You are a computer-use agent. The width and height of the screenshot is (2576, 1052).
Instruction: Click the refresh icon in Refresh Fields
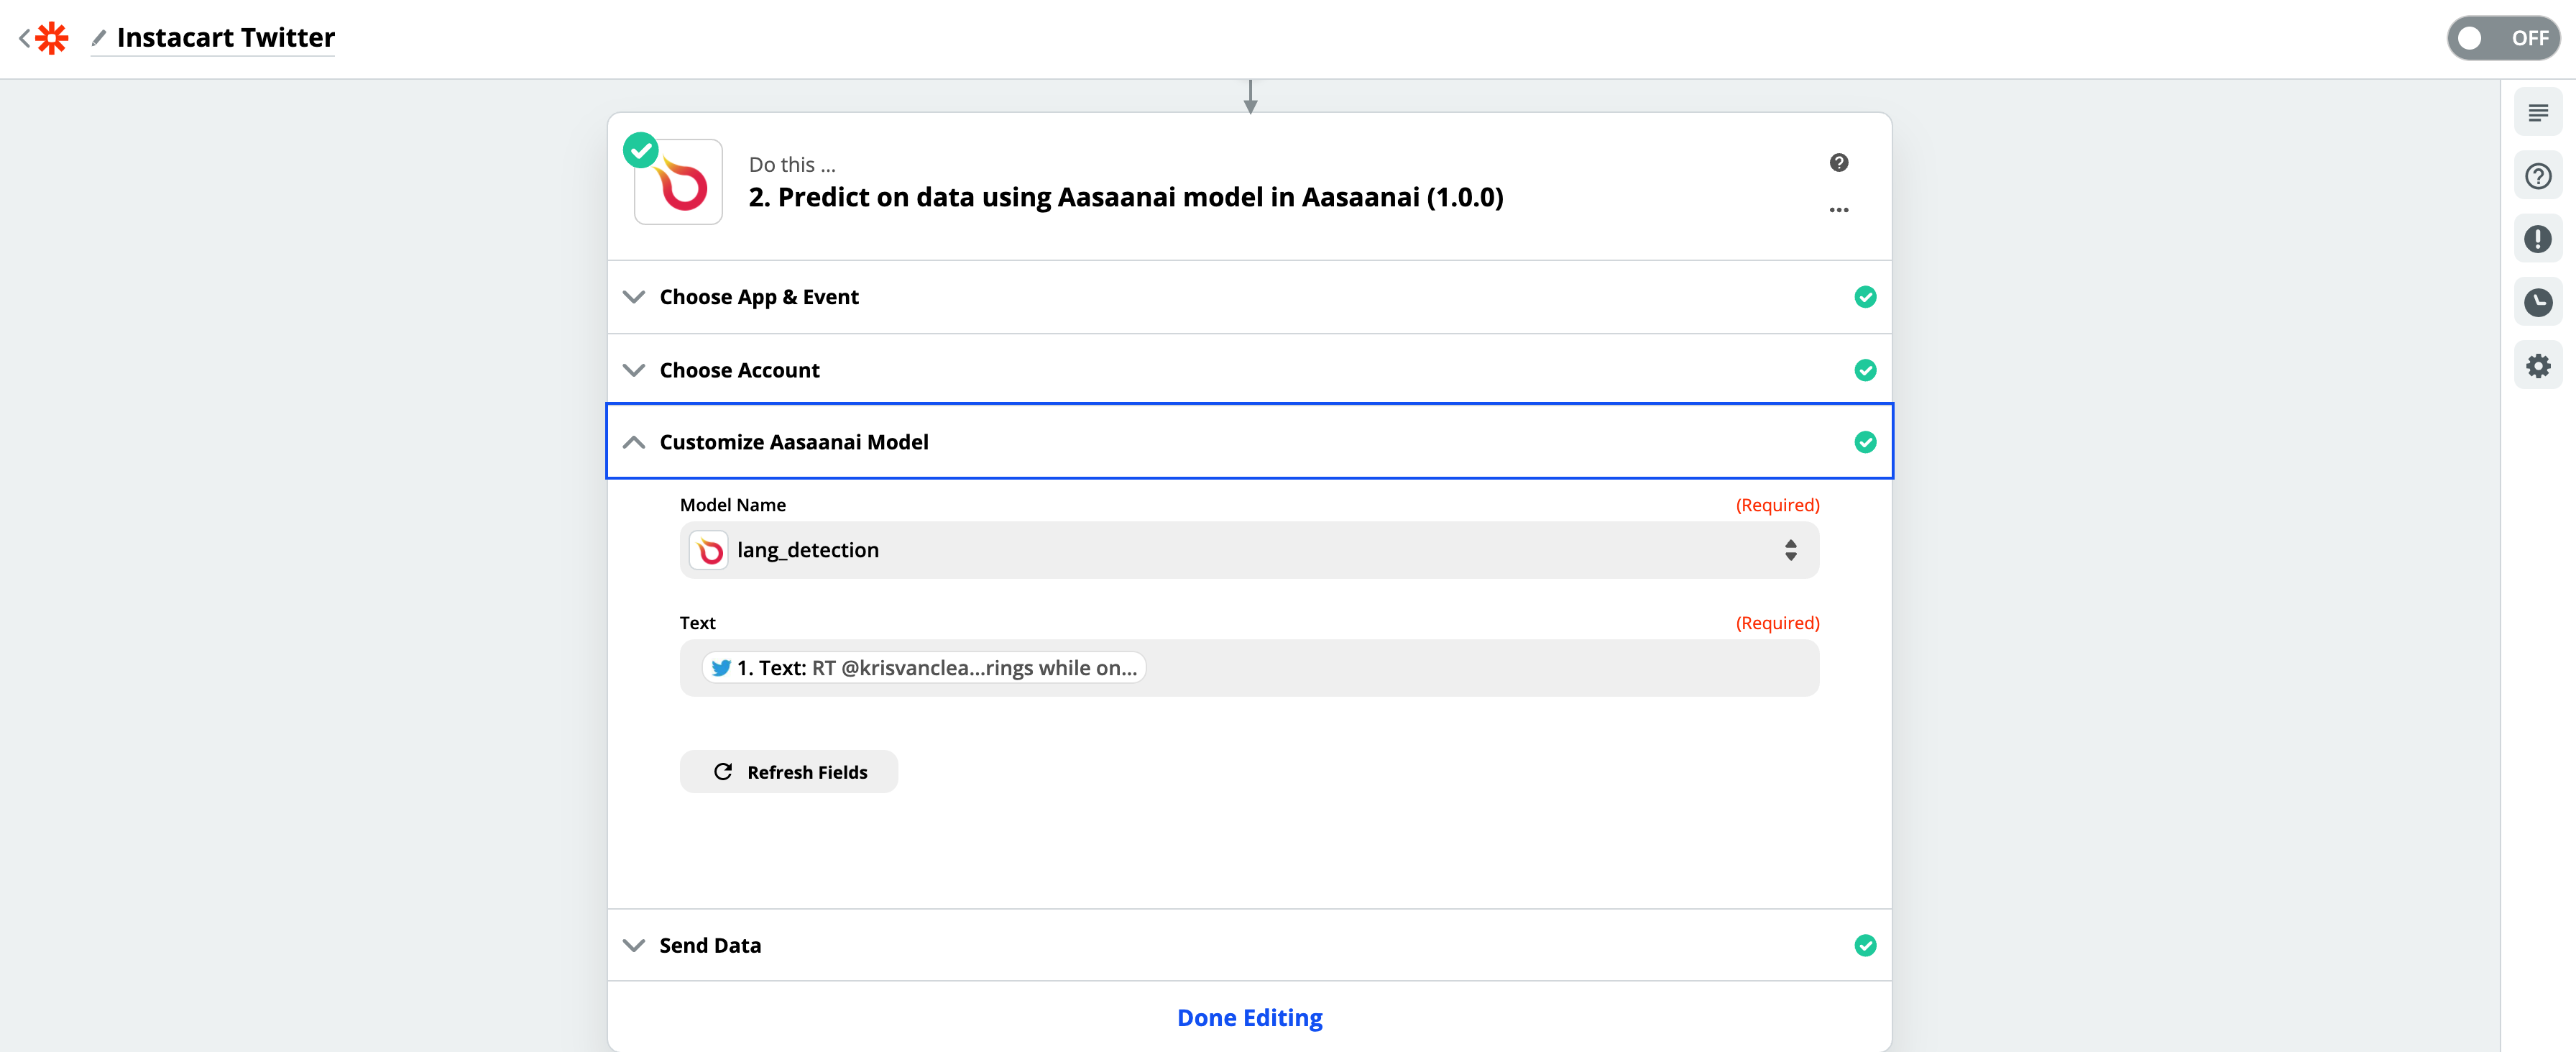click(x=723, y=772)
